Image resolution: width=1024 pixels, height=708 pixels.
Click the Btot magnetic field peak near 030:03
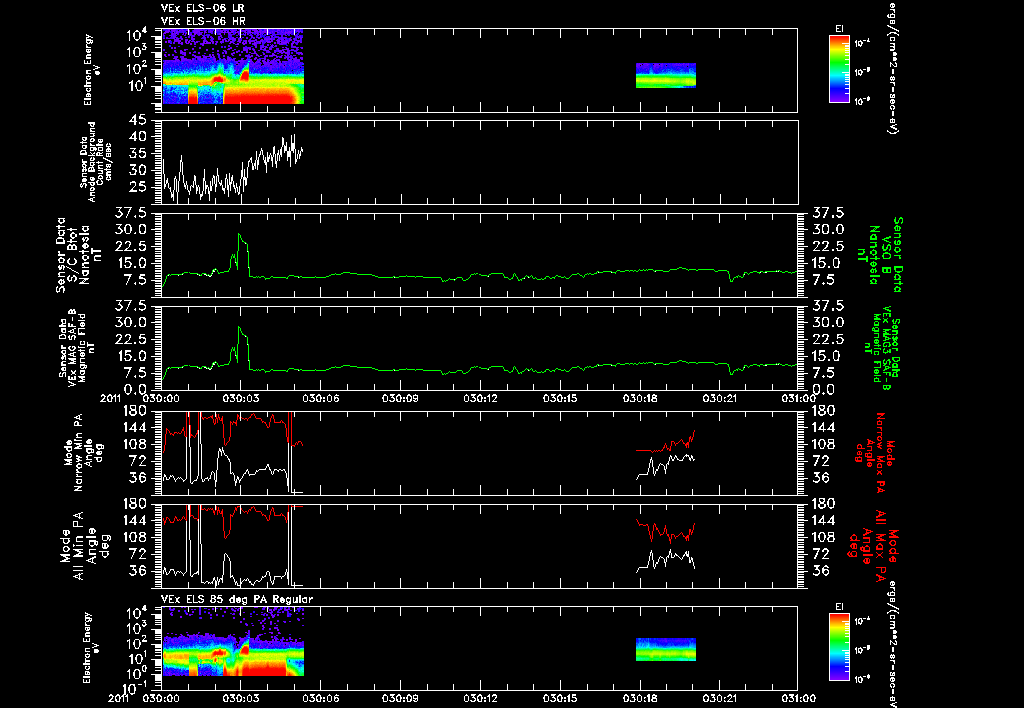coord(240,234)
